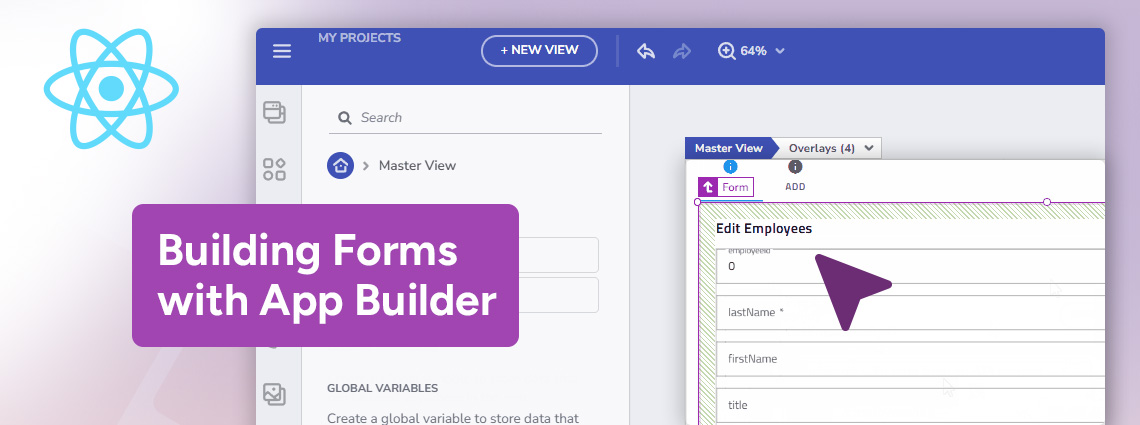Click the redo arrow
Viewport: 1140px width, 425px height.
(682, 51)
